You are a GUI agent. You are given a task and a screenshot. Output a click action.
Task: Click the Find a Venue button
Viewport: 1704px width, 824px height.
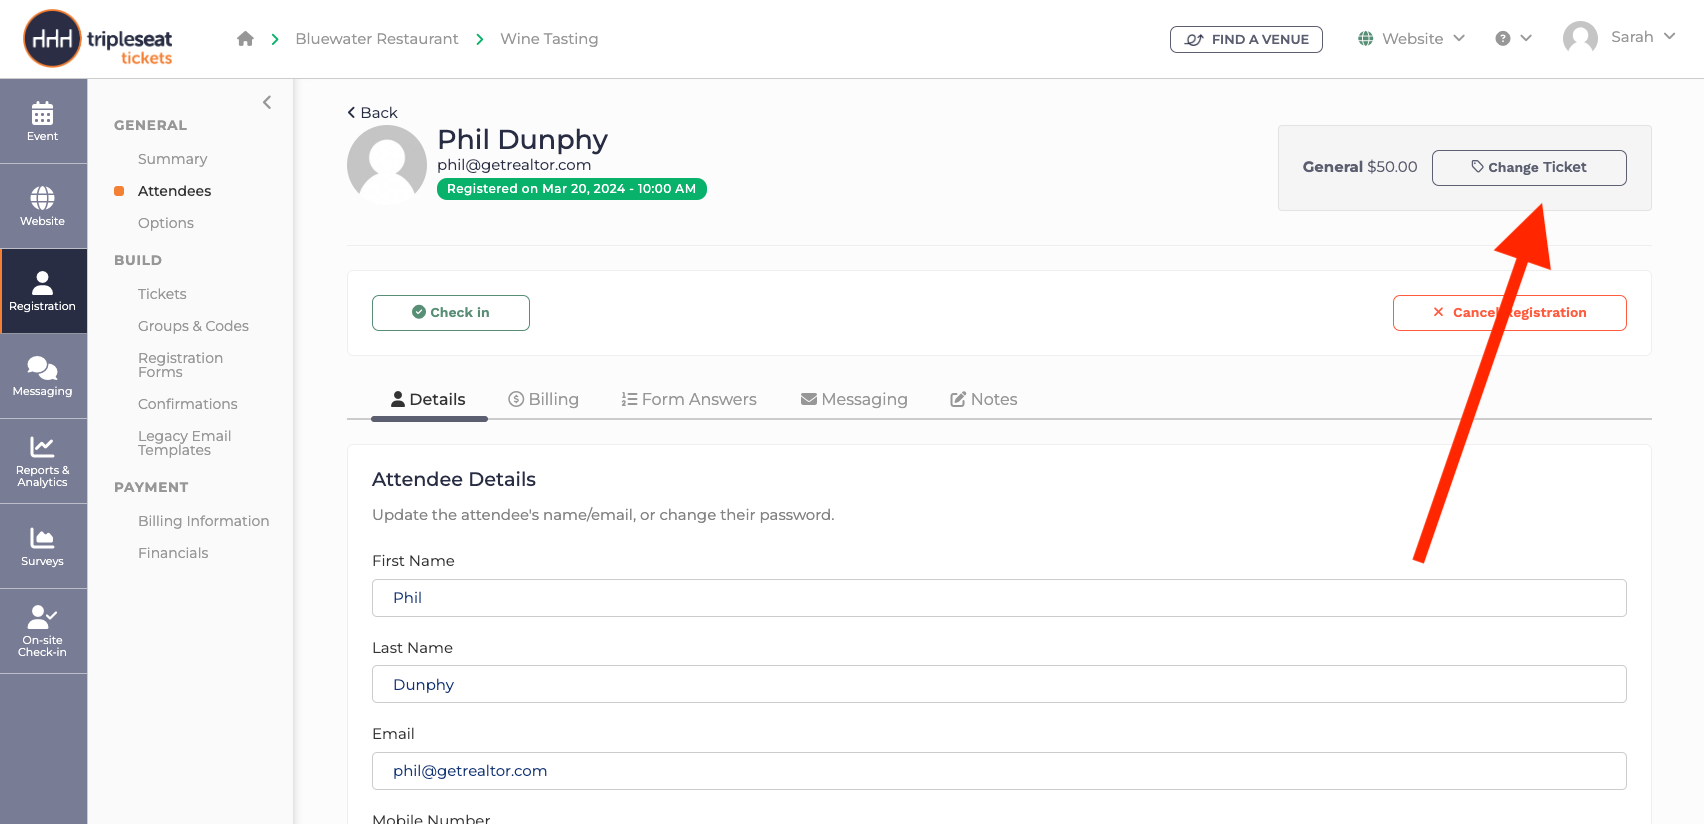point(1246,39)
